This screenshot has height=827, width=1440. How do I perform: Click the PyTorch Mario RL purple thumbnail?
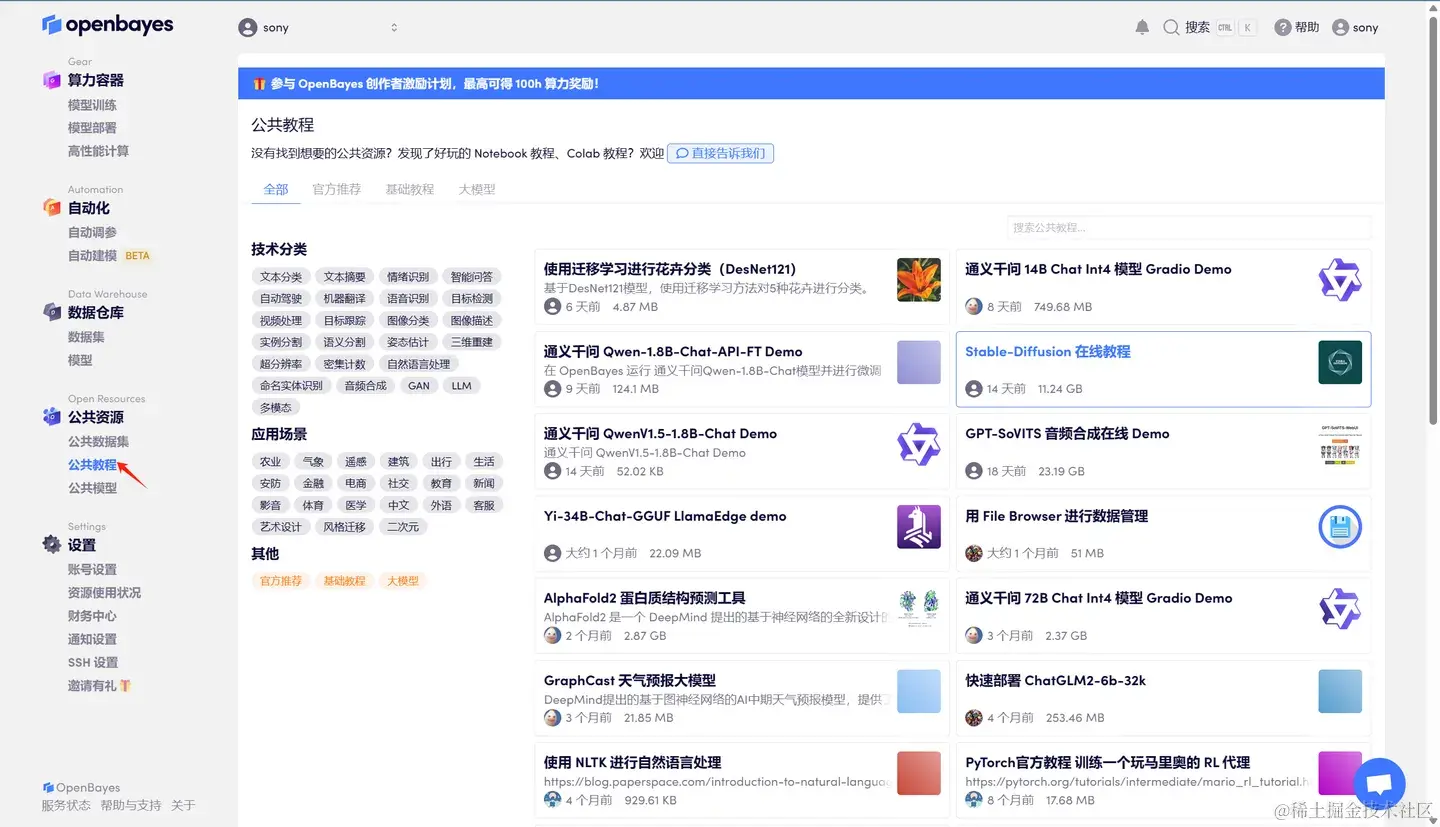(x=1340, y=773)
